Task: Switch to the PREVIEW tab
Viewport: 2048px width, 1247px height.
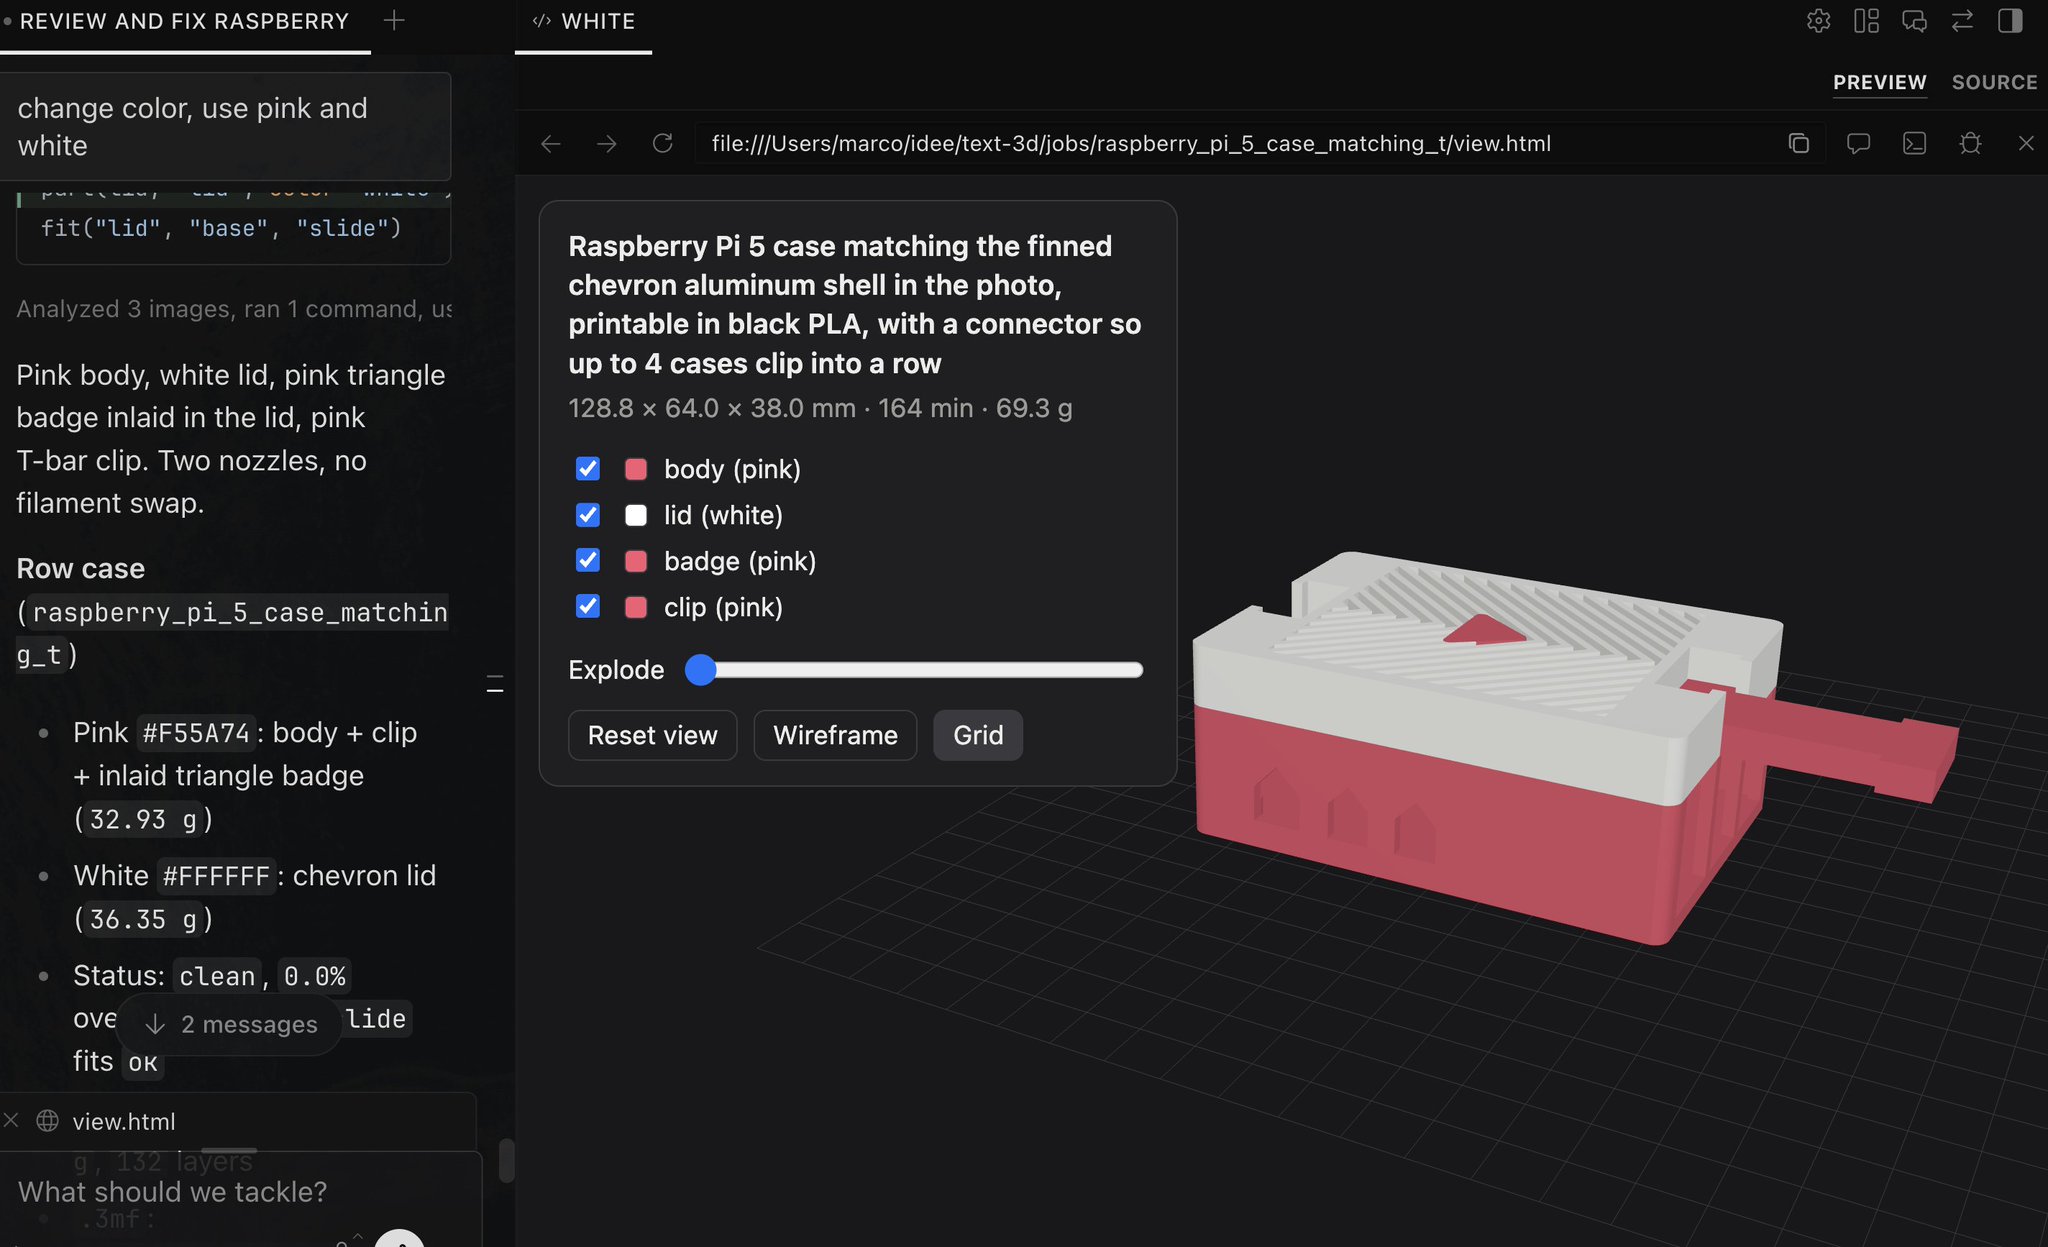Action: 1879,82
